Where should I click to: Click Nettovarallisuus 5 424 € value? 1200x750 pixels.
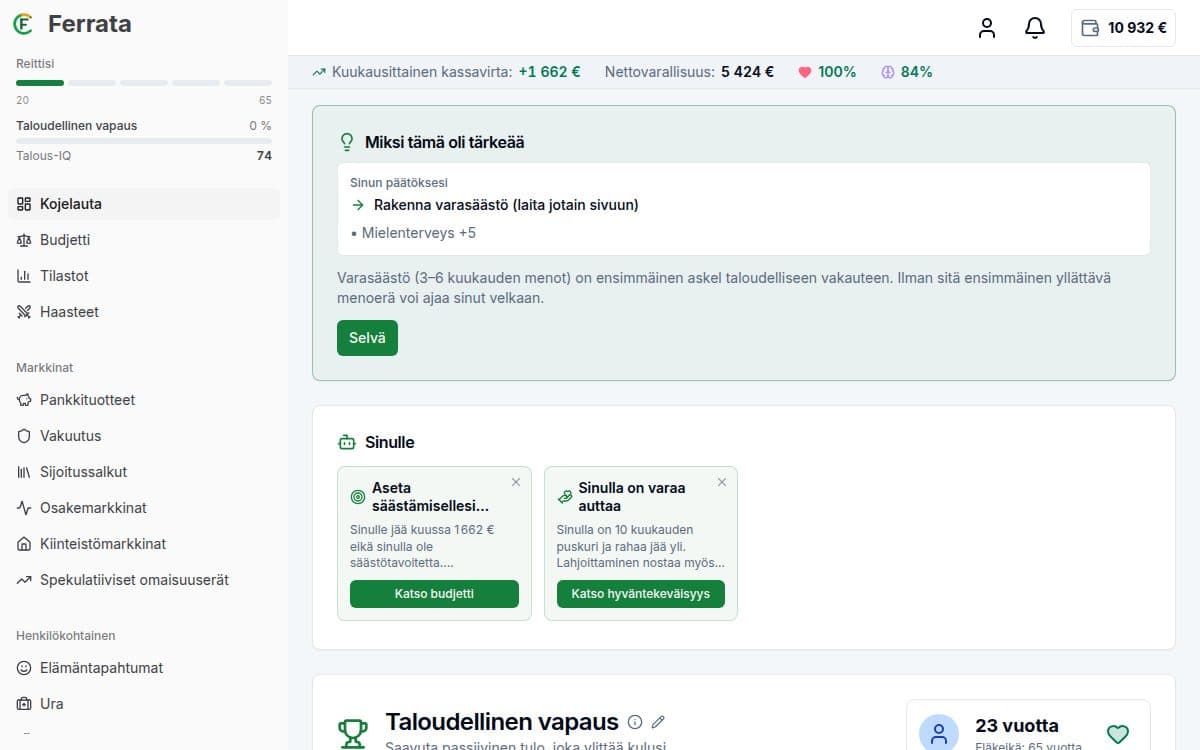[747, 72]
